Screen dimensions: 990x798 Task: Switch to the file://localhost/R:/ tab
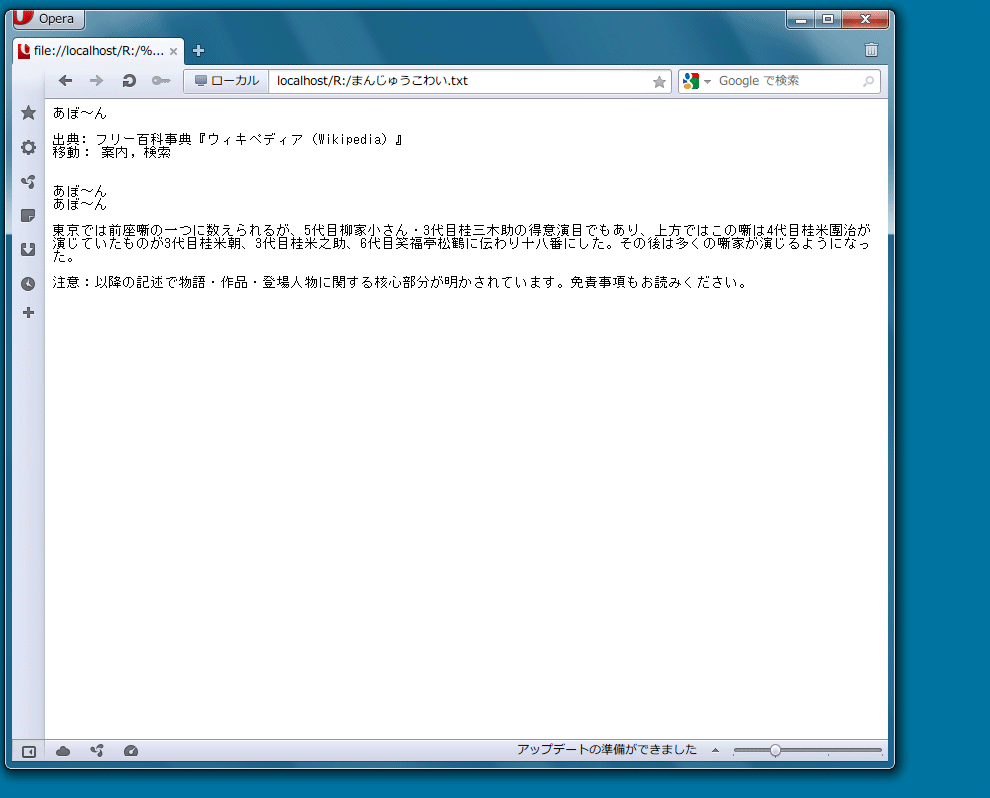point(98,51)
